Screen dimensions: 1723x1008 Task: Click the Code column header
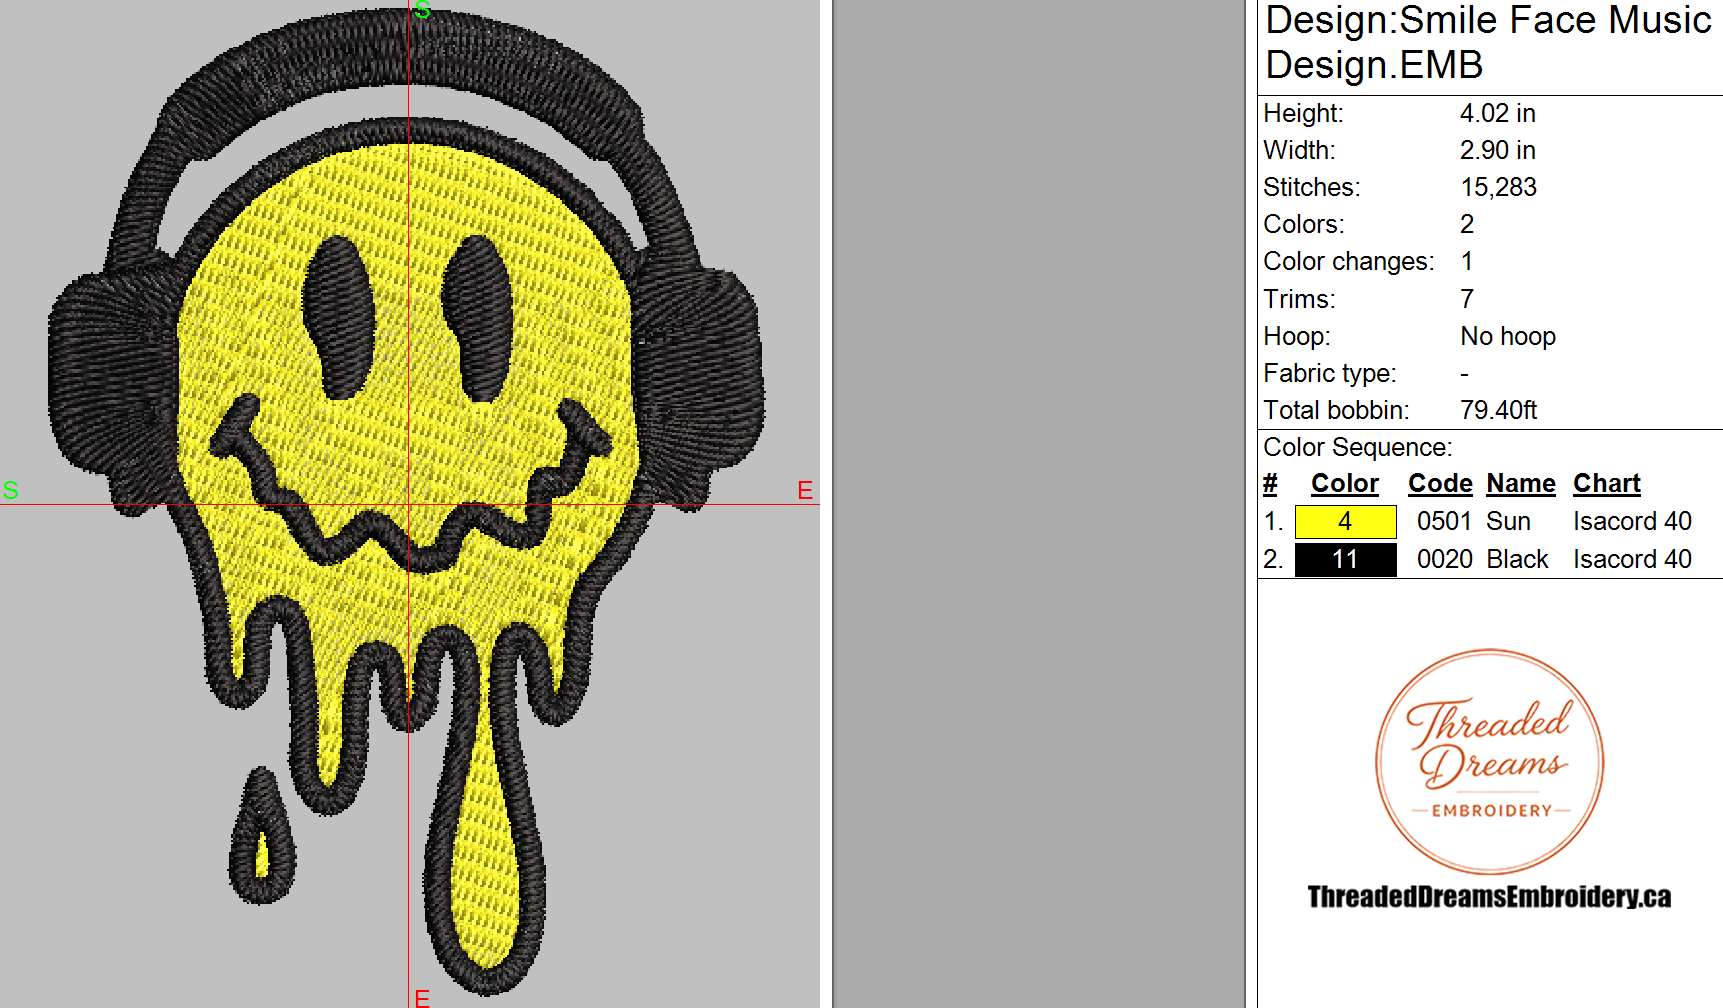click(x=1440, y=484)
